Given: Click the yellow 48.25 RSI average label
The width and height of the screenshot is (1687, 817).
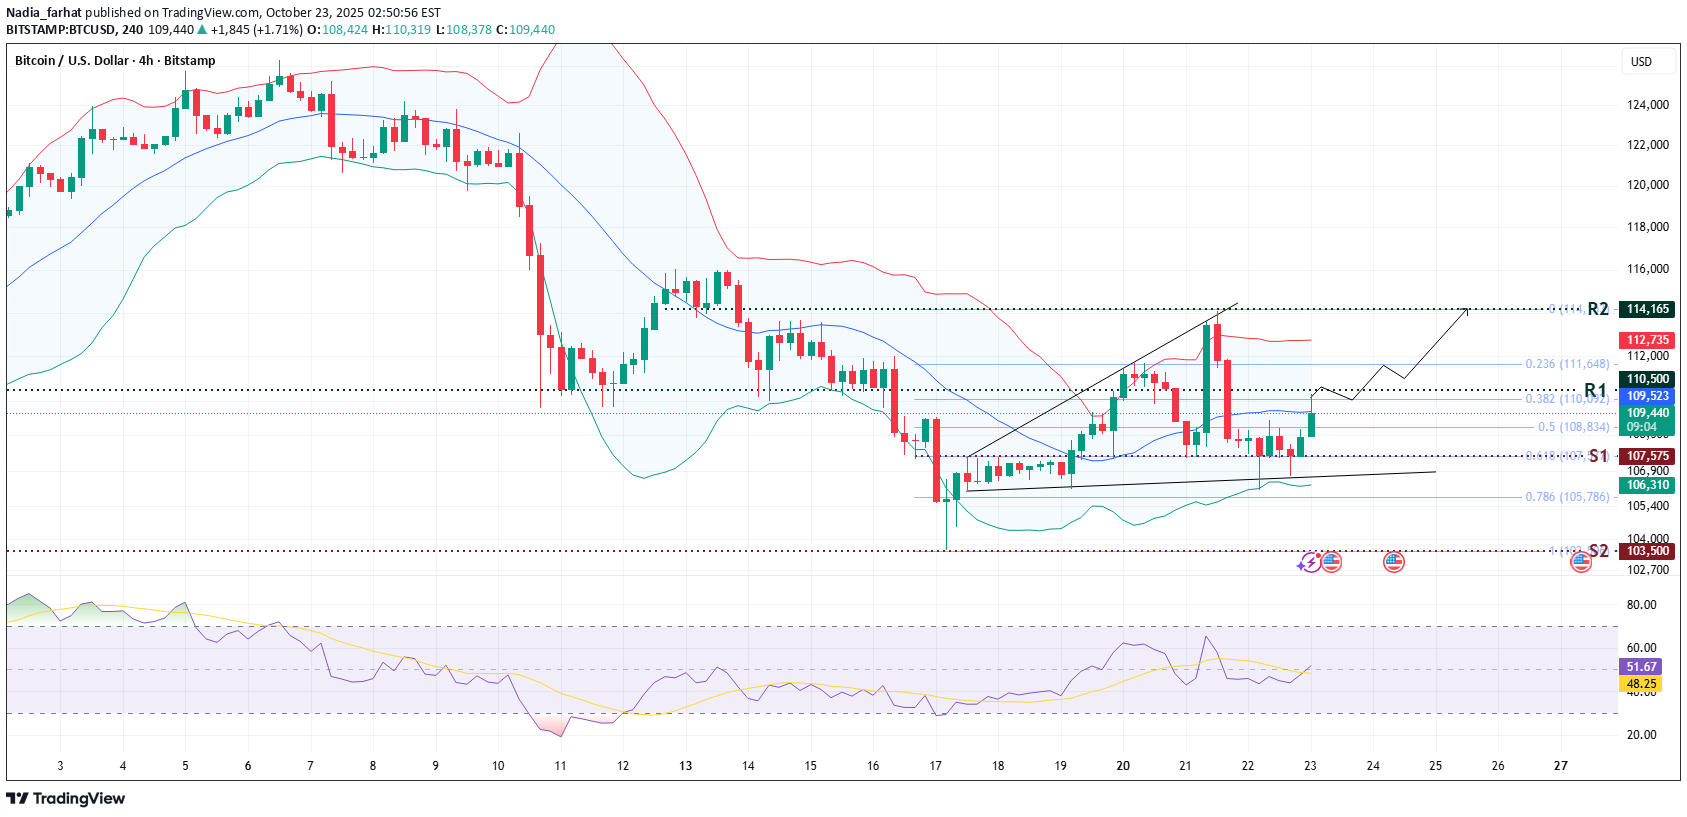Looking at the screenshot, I should point(1641,685).
